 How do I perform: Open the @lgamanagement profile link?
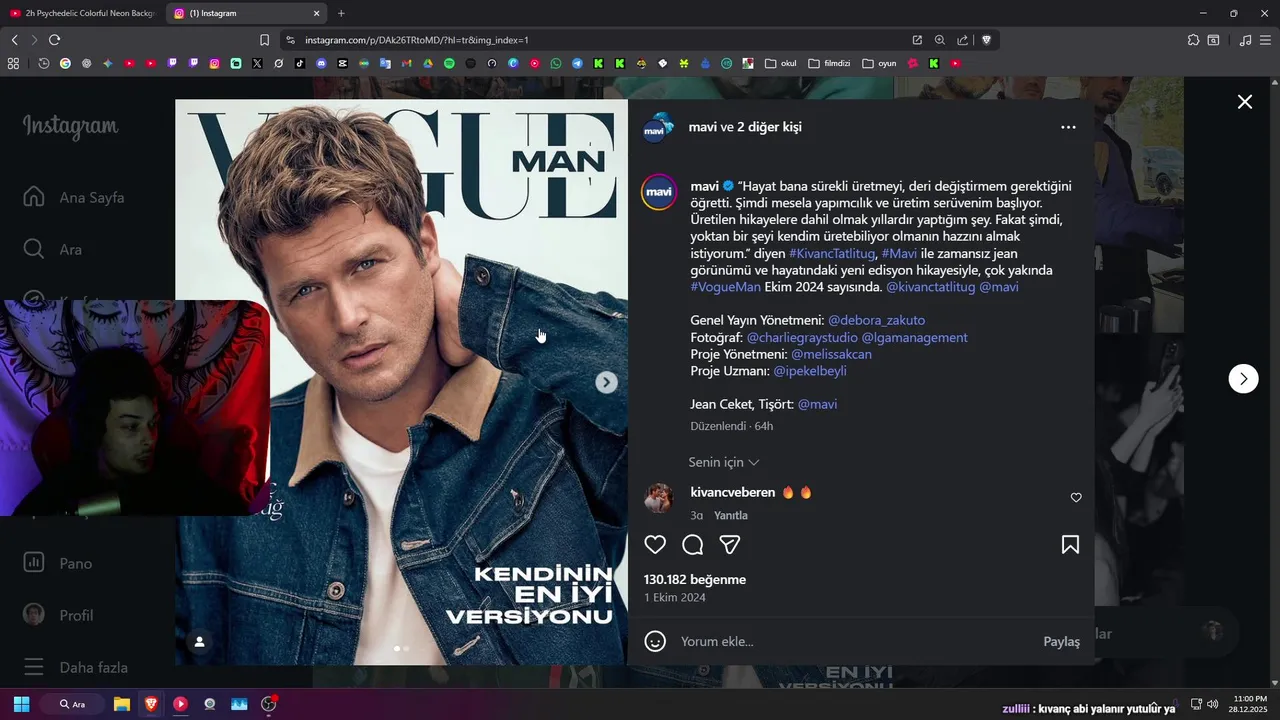(x=914, y=337)
